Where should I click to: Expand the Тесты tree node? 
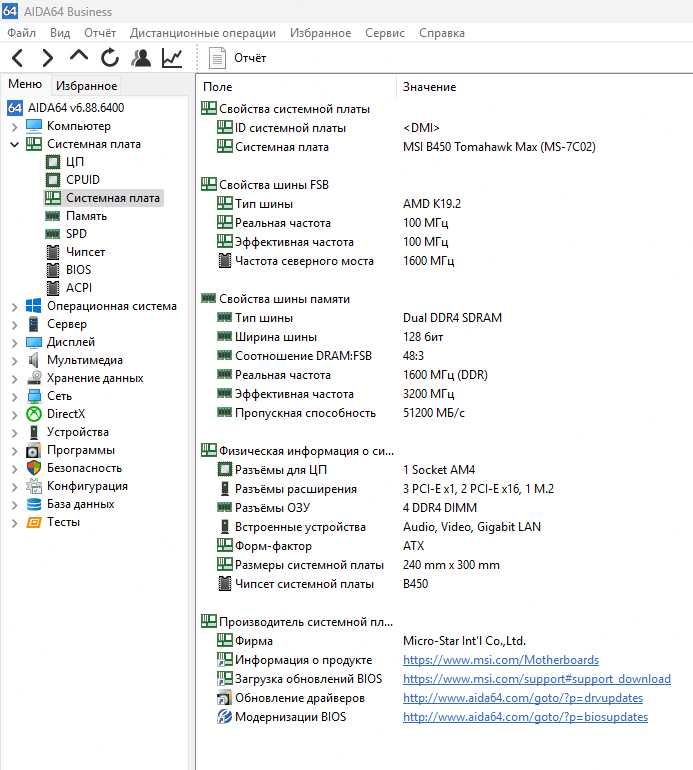pos(14,522)
